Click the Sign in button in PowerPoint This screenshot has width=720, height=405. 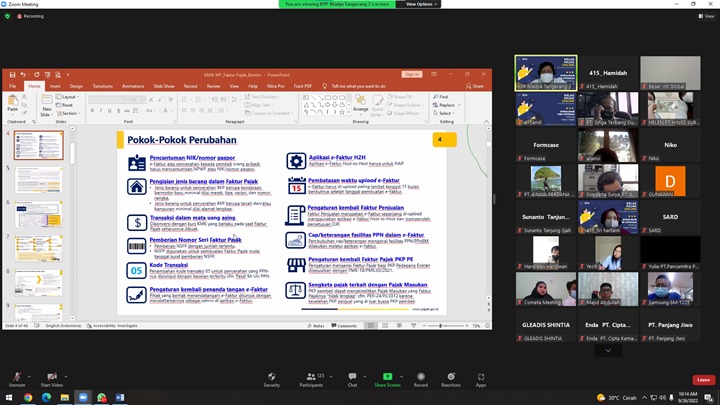tap(412, 74)
